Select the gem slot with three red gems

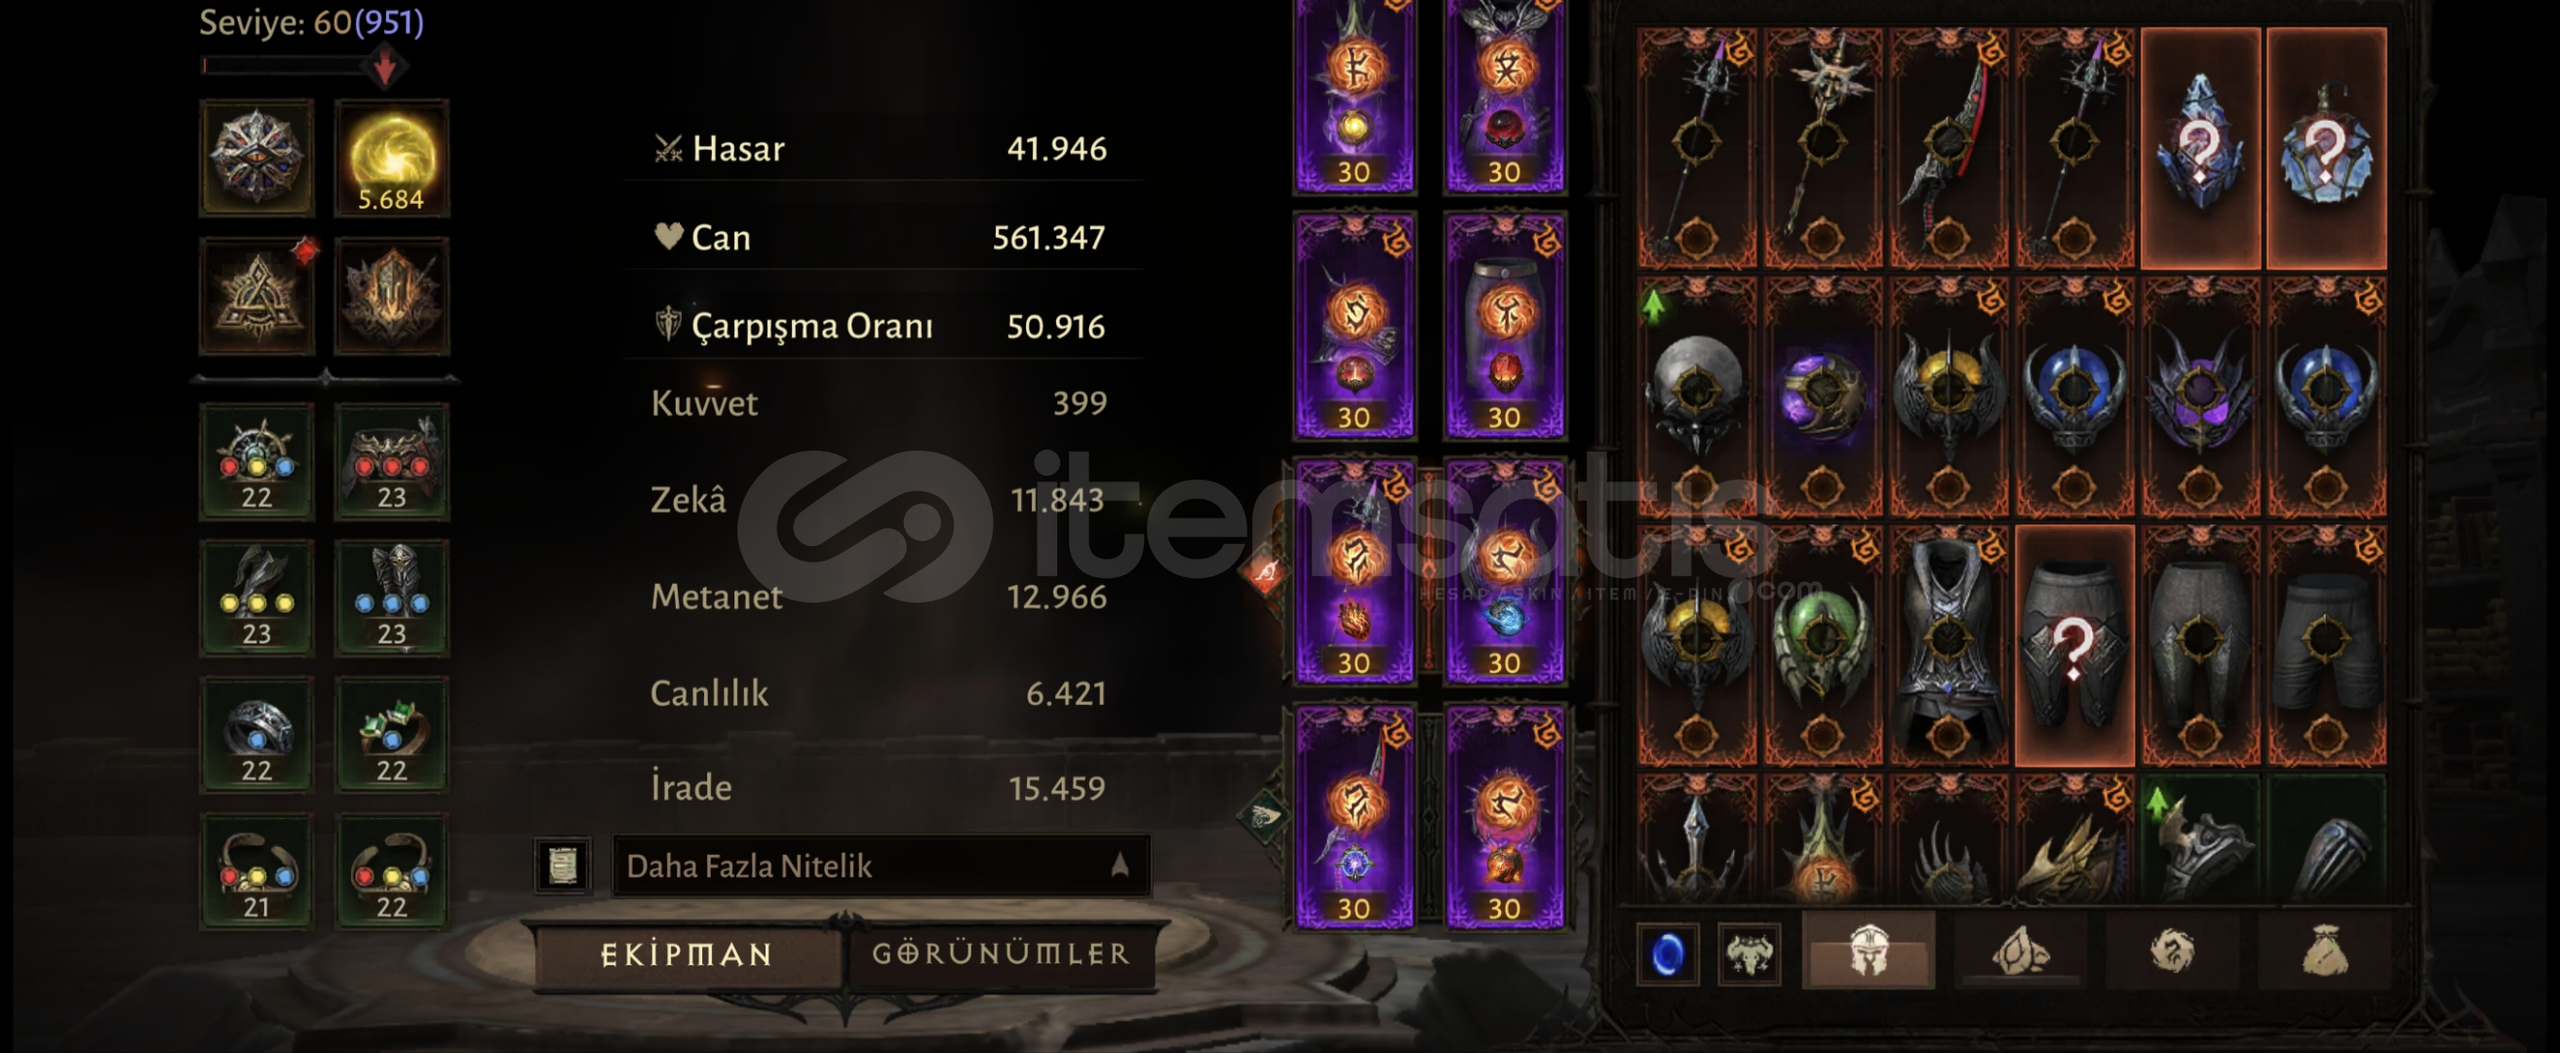point(391,462)
